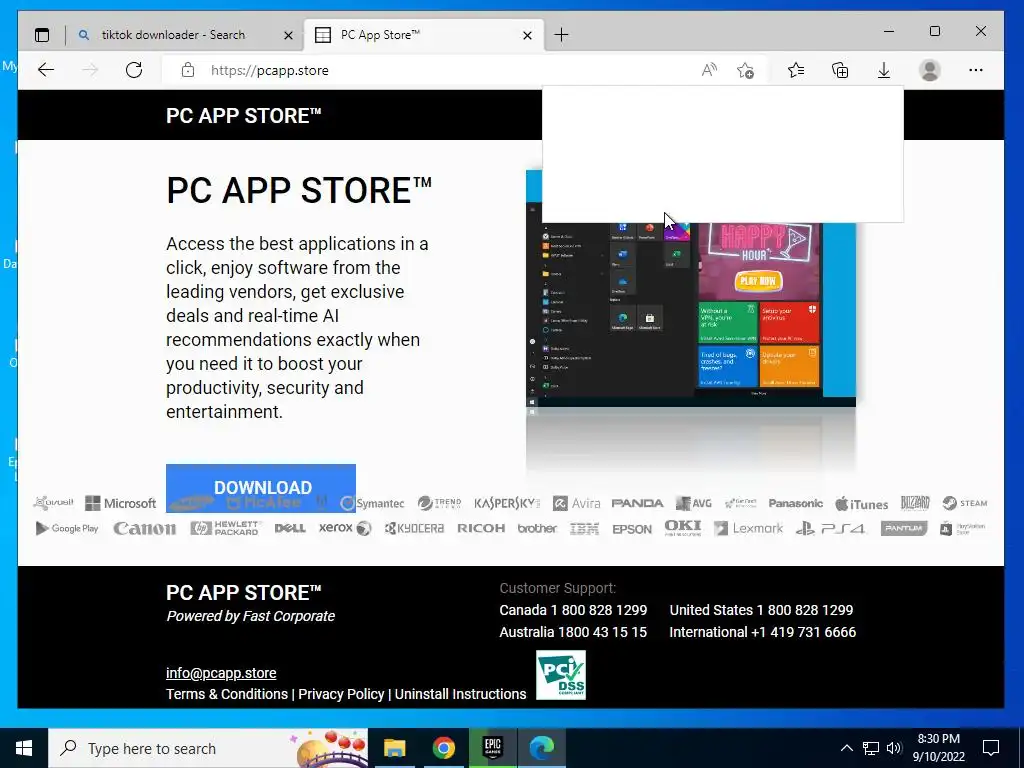
Task: Show hidden system tray icons chevron
Action: [846, 748]
